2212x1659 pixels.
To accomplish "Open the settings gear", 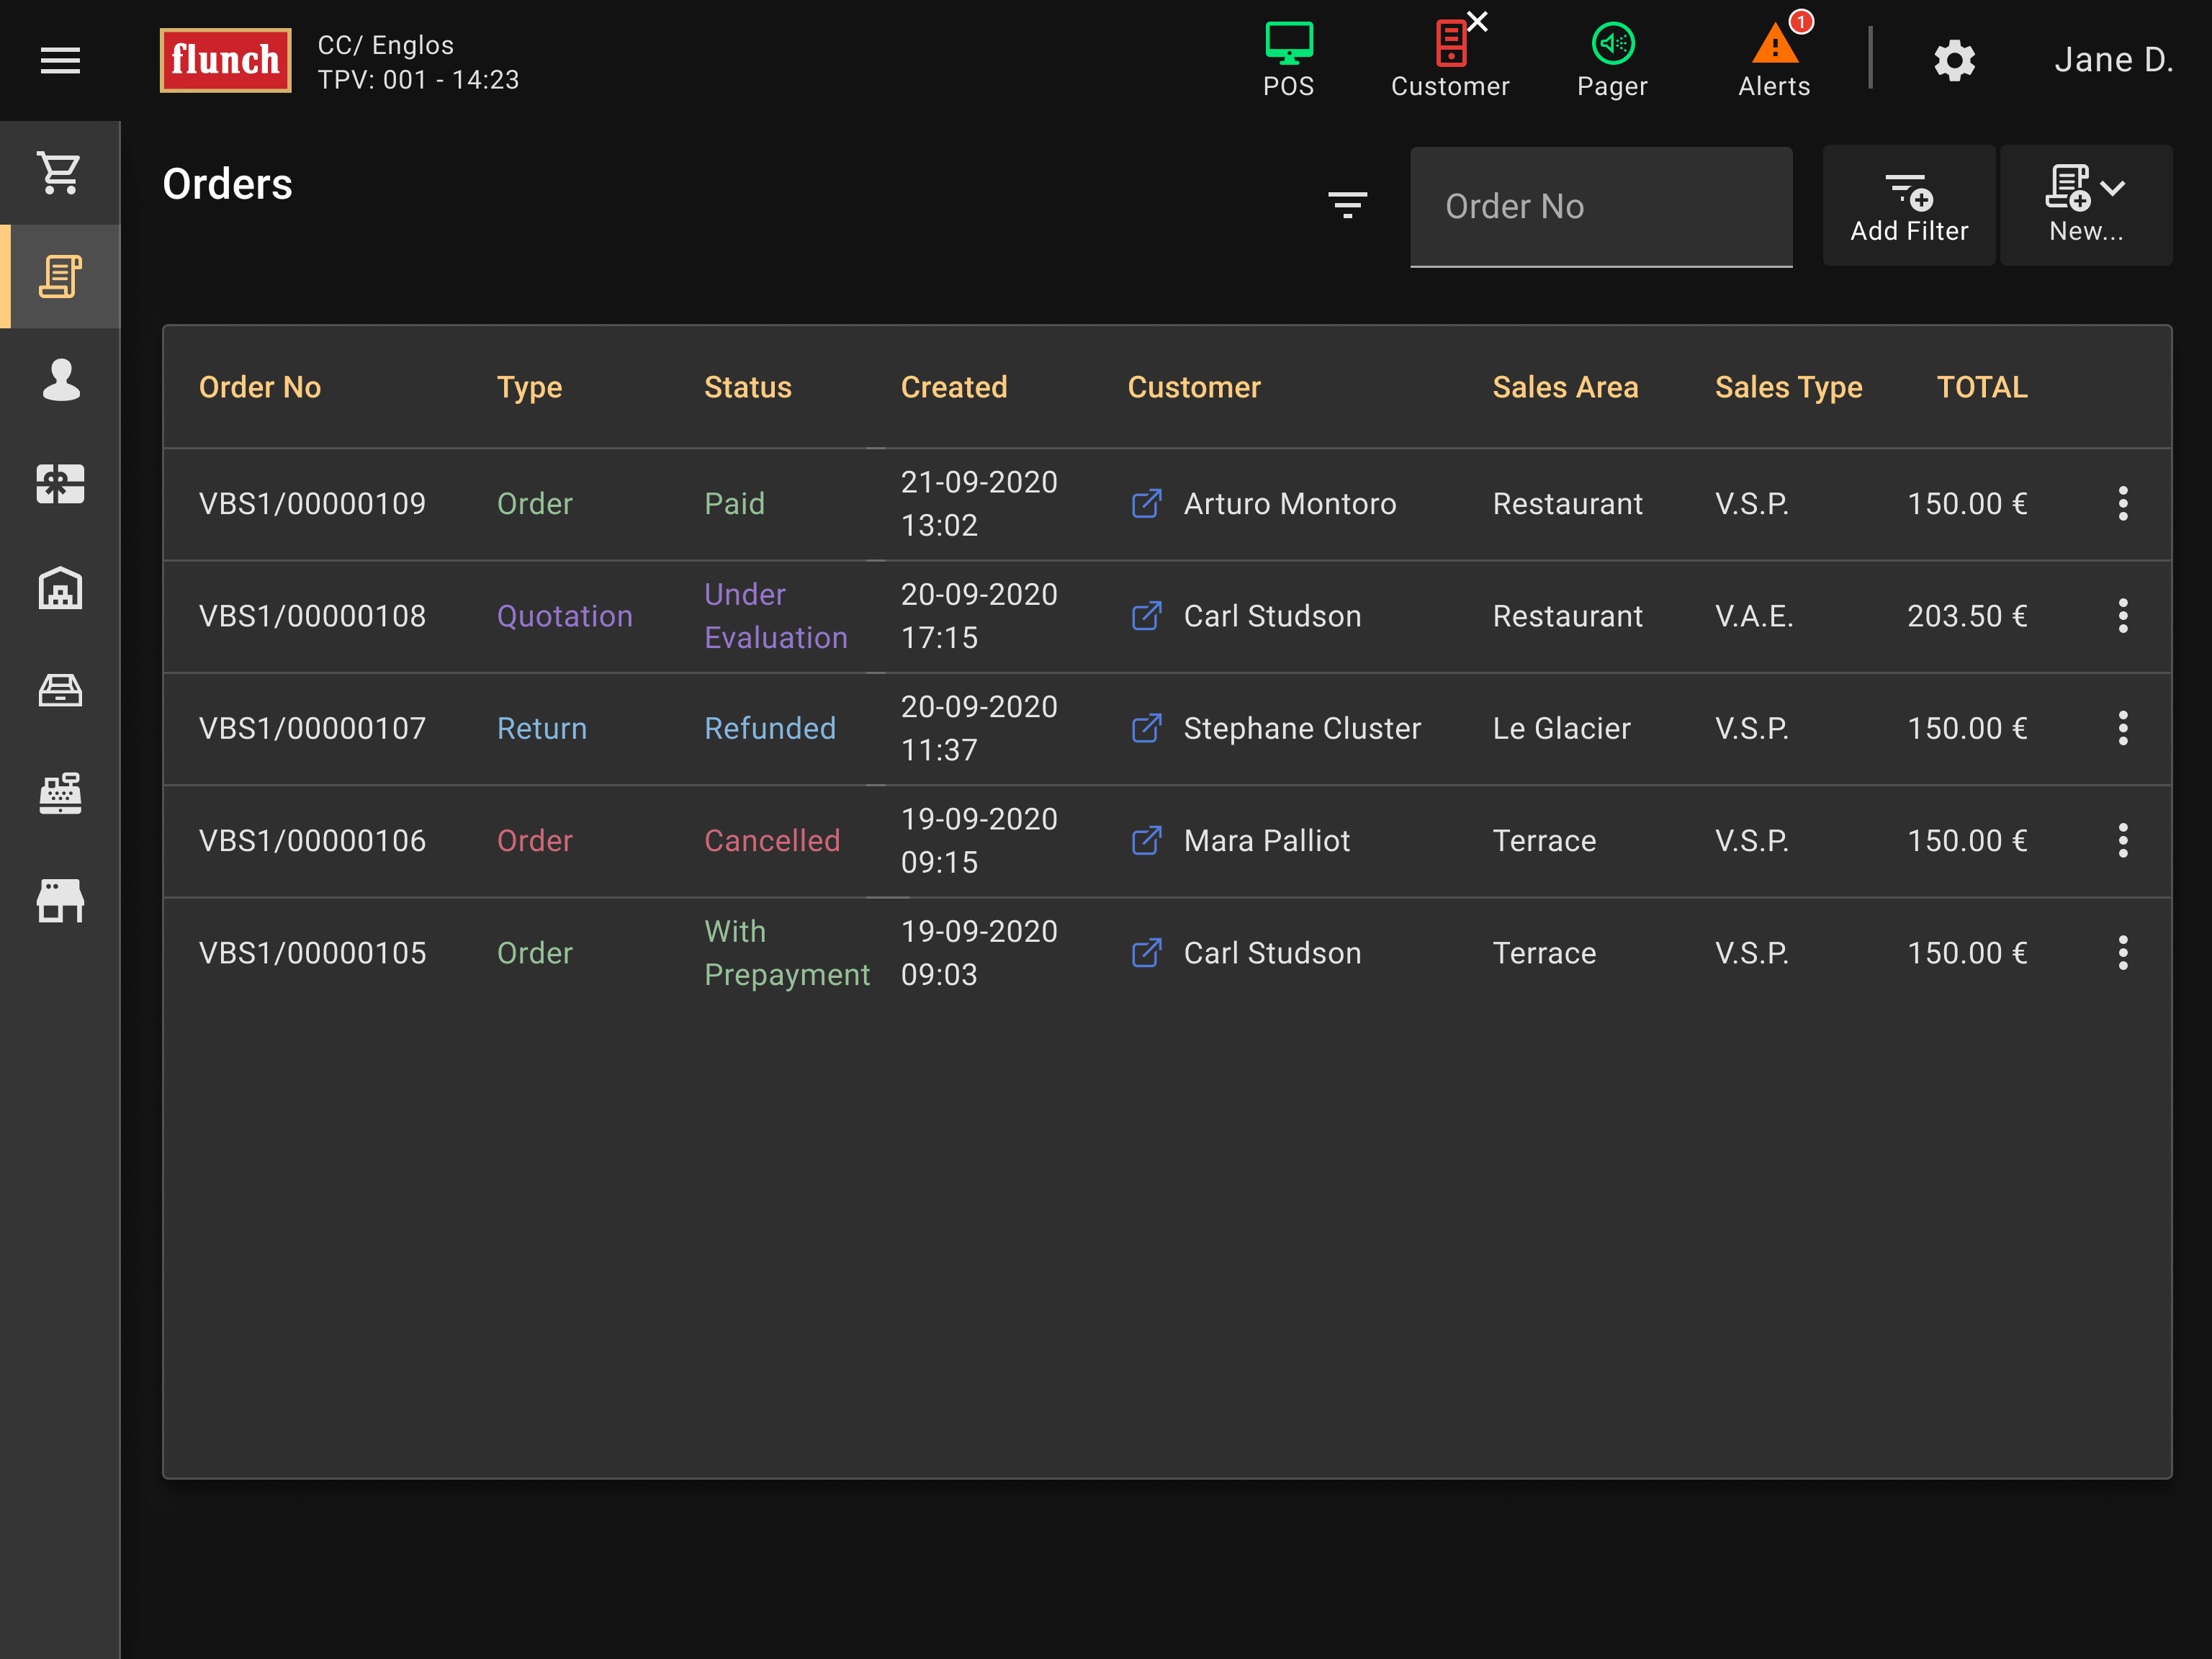I will 1954,60.
